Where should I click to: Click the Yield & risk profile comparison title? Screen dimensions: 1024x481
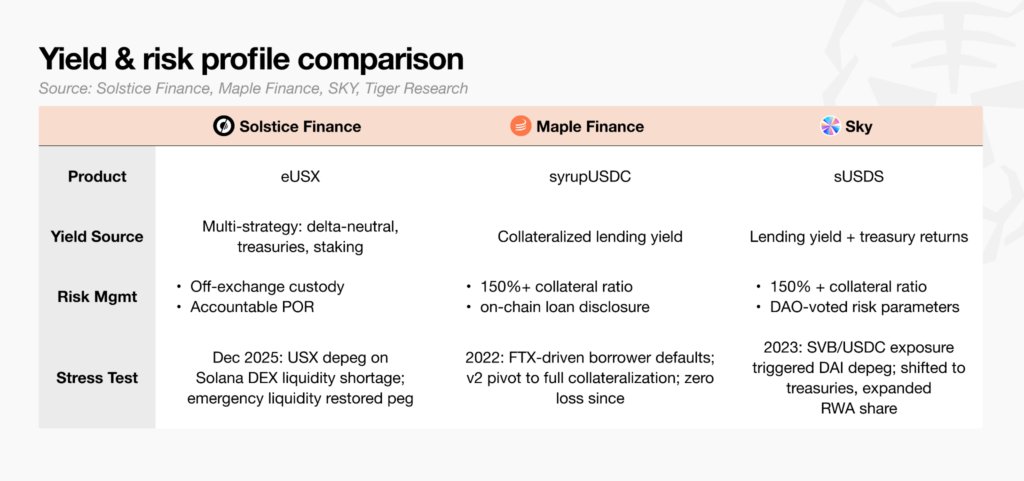coord(251,59)
